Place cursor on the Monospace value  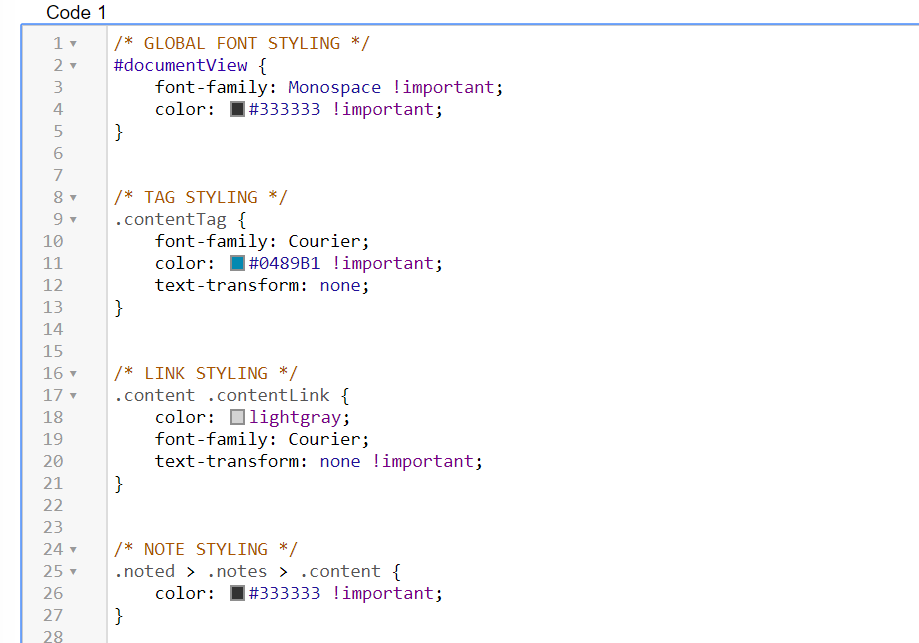pyautogui.click(x=333, y=87)
